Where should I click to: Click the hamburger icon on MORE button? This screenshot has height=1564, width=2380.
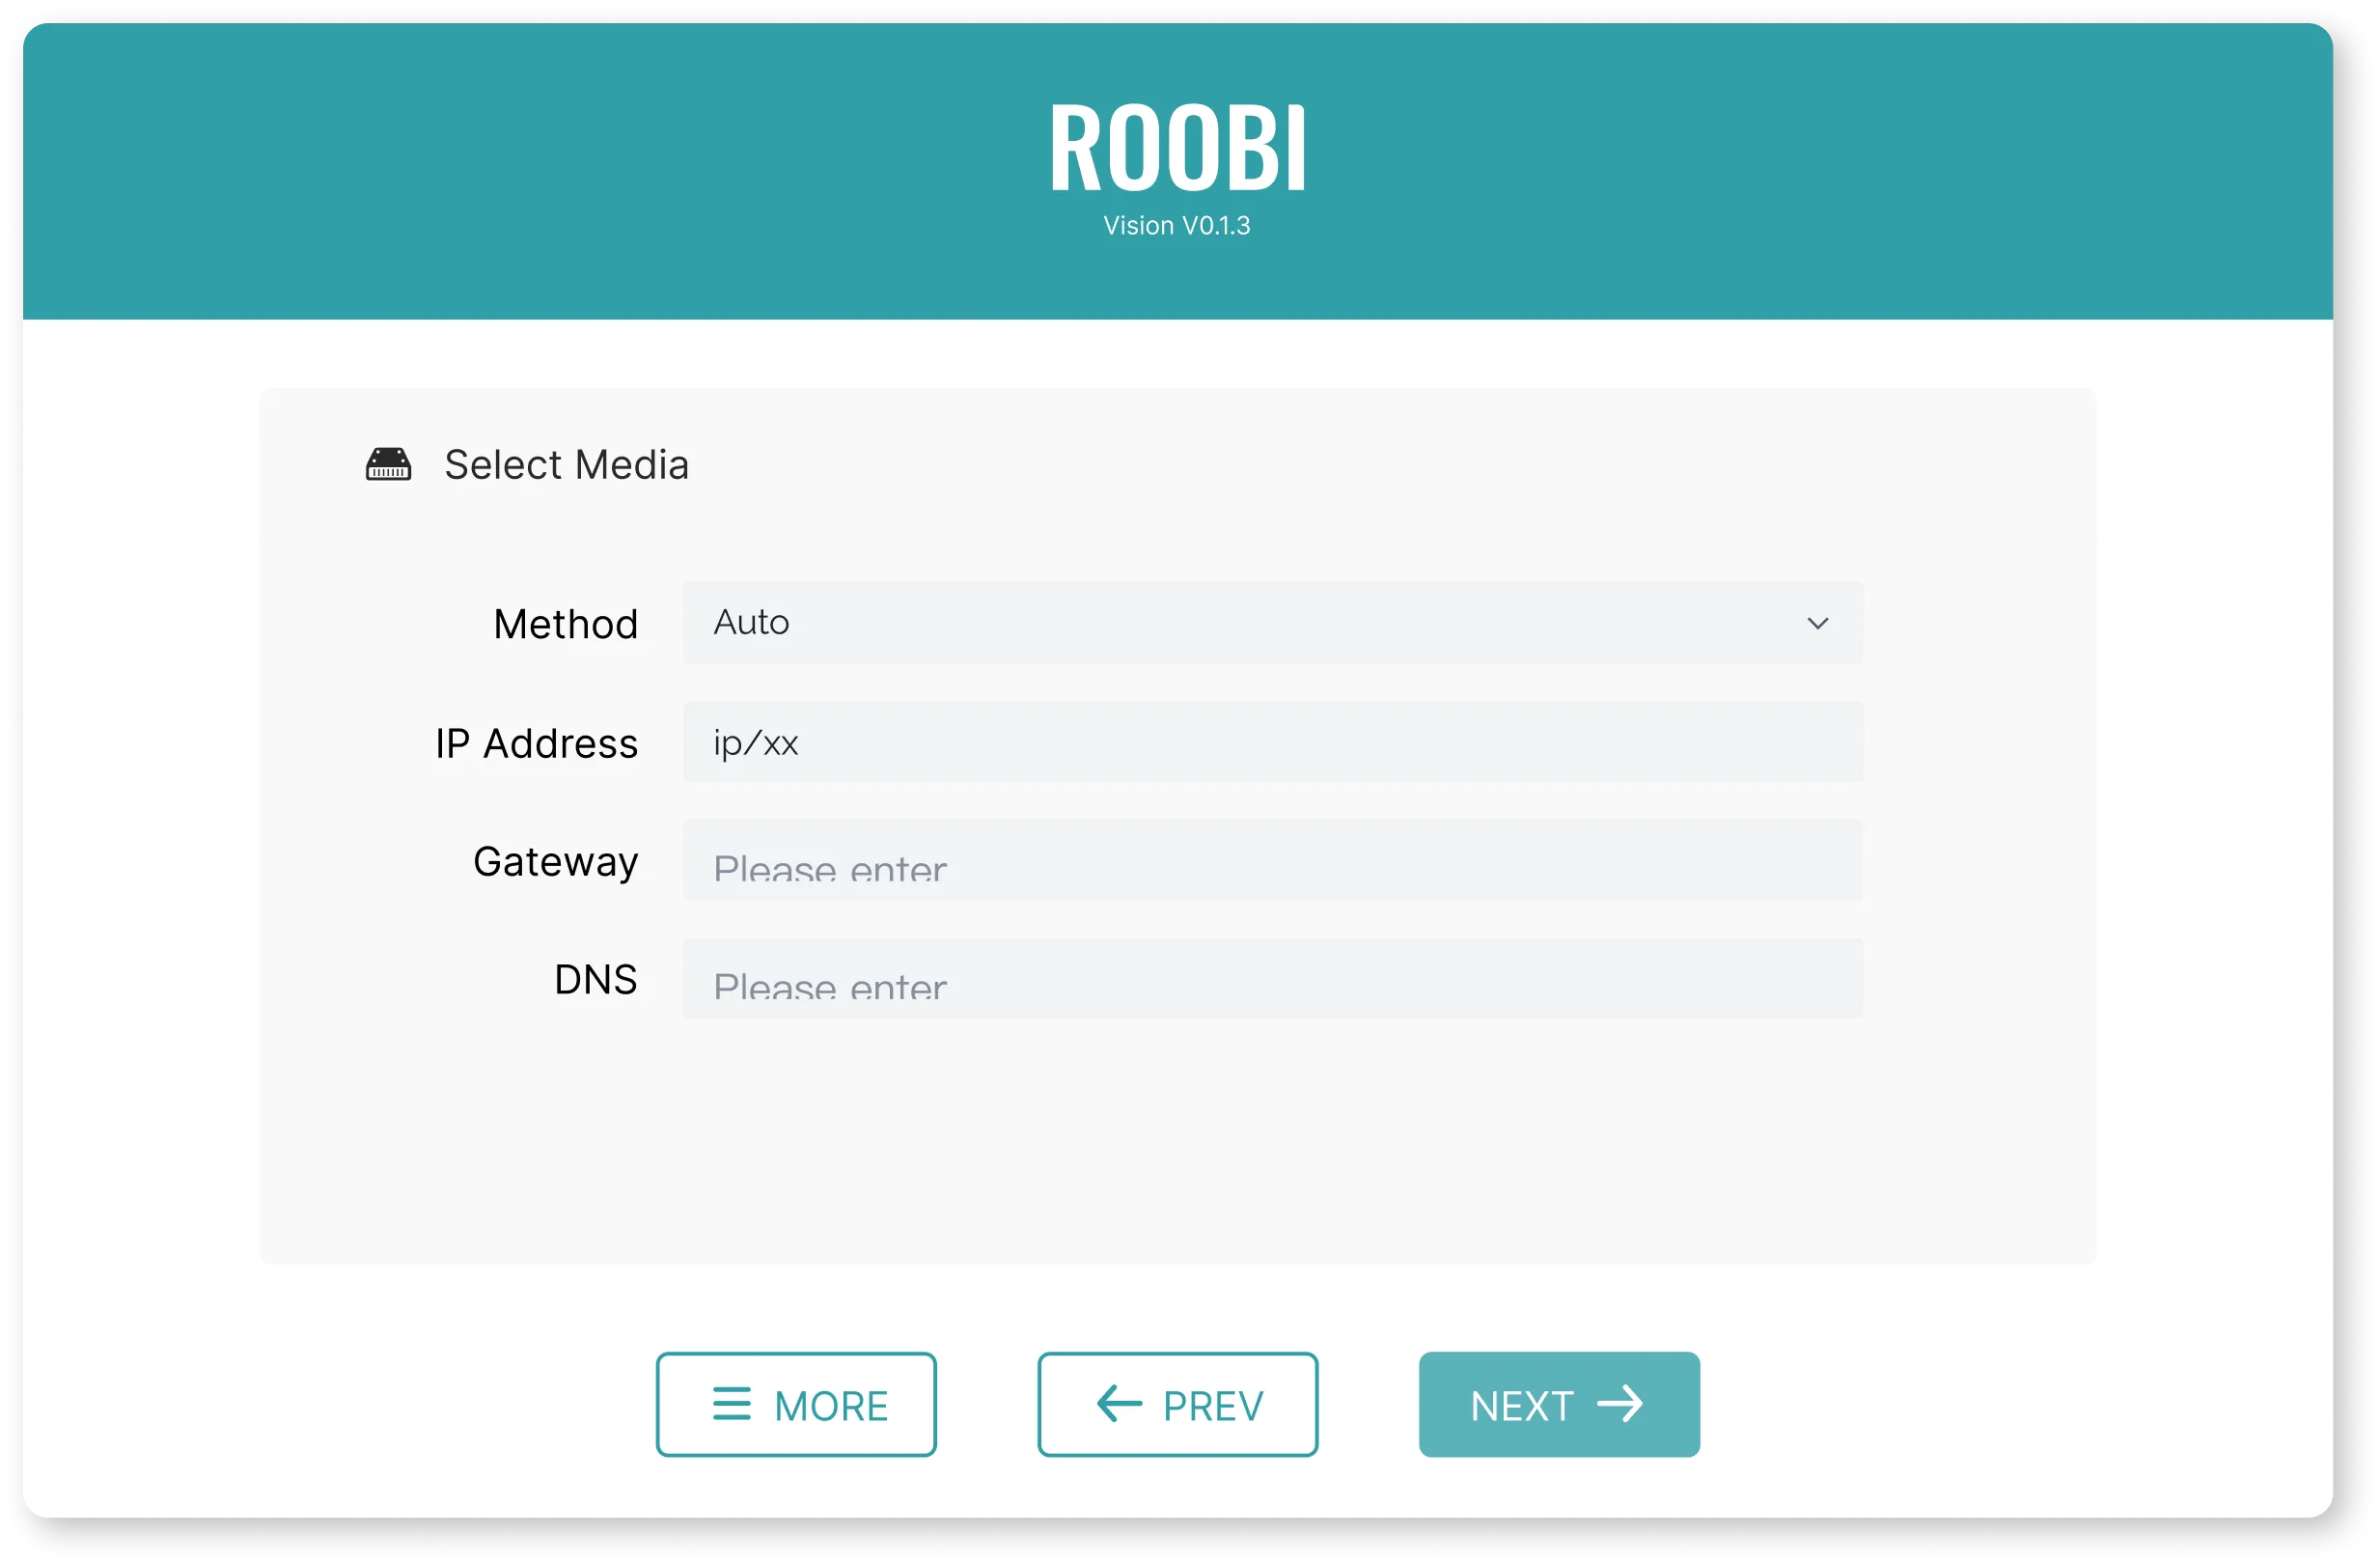tap(731, 1404)
